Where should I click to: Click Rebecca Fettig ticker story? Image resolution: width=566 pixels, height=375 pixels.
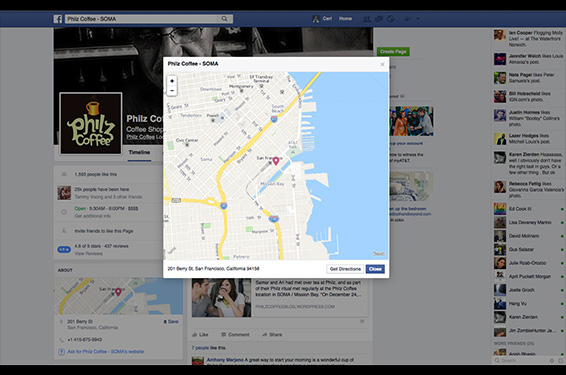click(x=528, y=189)
